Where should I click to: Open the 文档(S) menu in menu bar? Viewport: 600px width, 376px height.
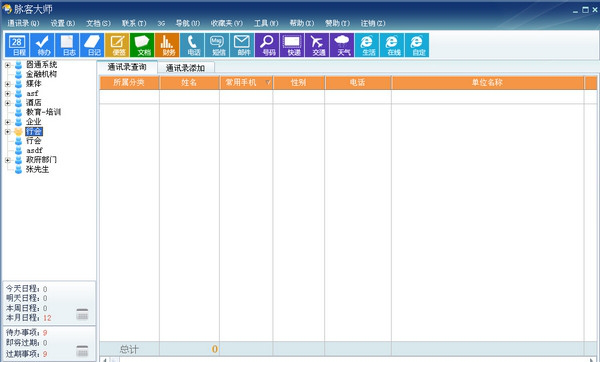98,23
